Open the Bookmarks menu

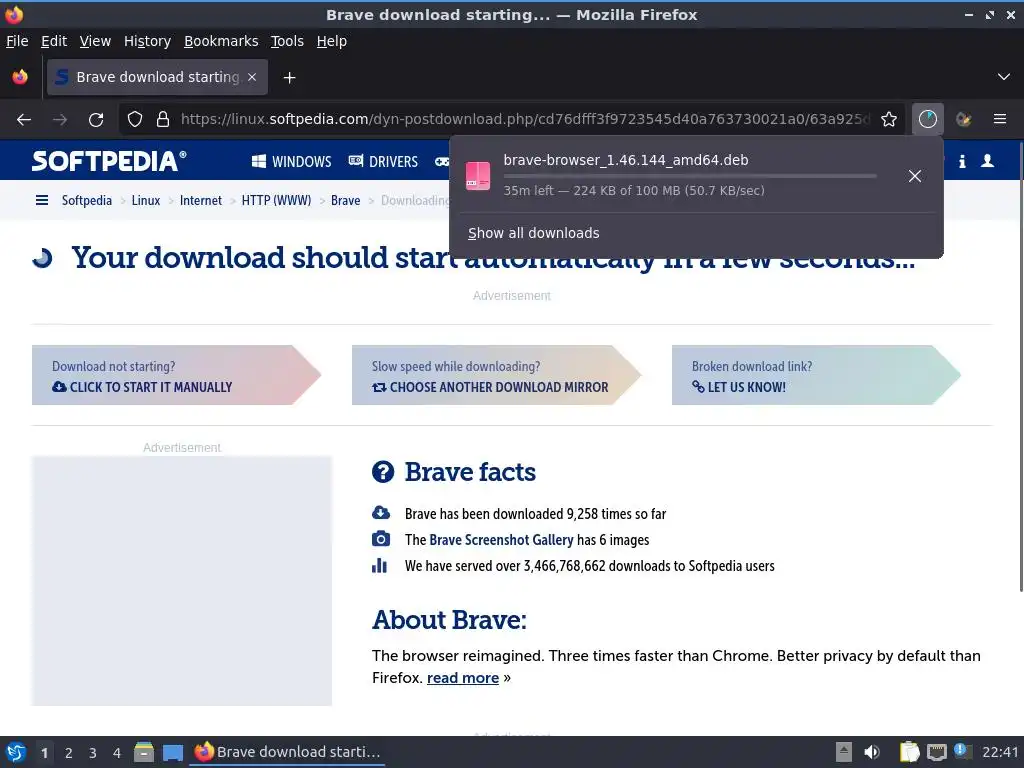(x=221, y=41)
